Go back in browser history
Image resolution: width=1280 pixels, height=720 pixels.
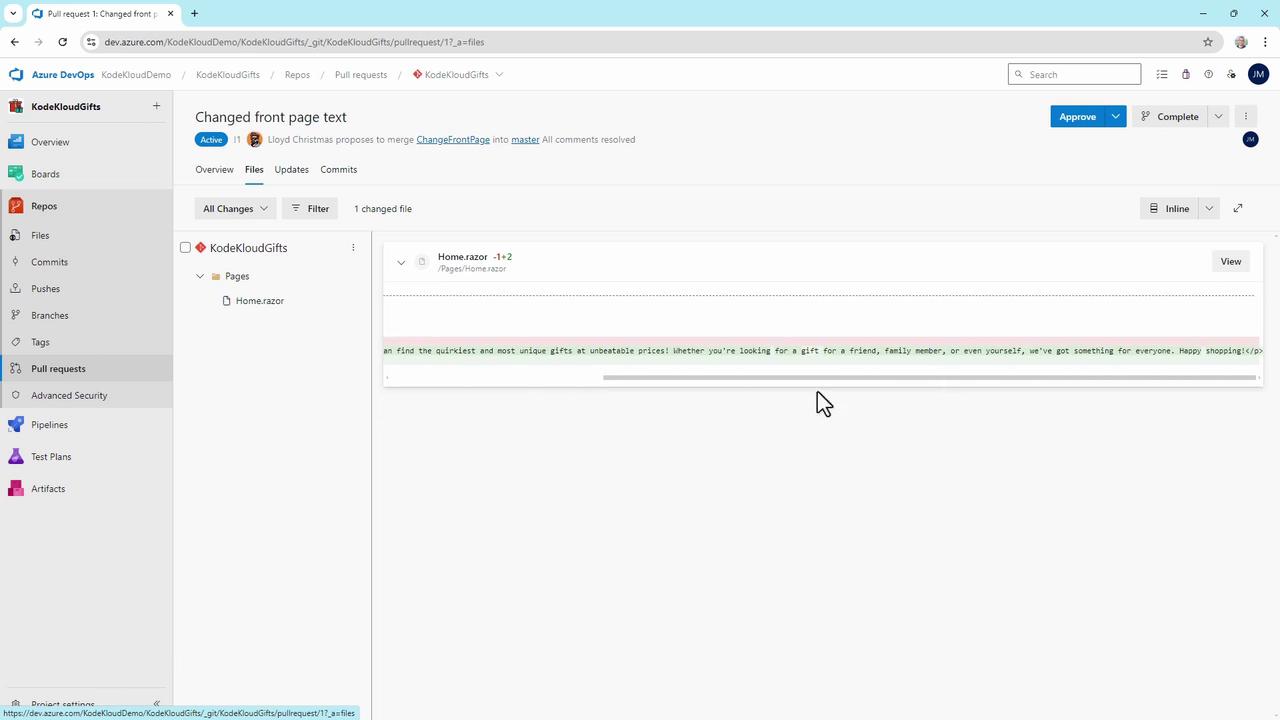click(15, 42)
